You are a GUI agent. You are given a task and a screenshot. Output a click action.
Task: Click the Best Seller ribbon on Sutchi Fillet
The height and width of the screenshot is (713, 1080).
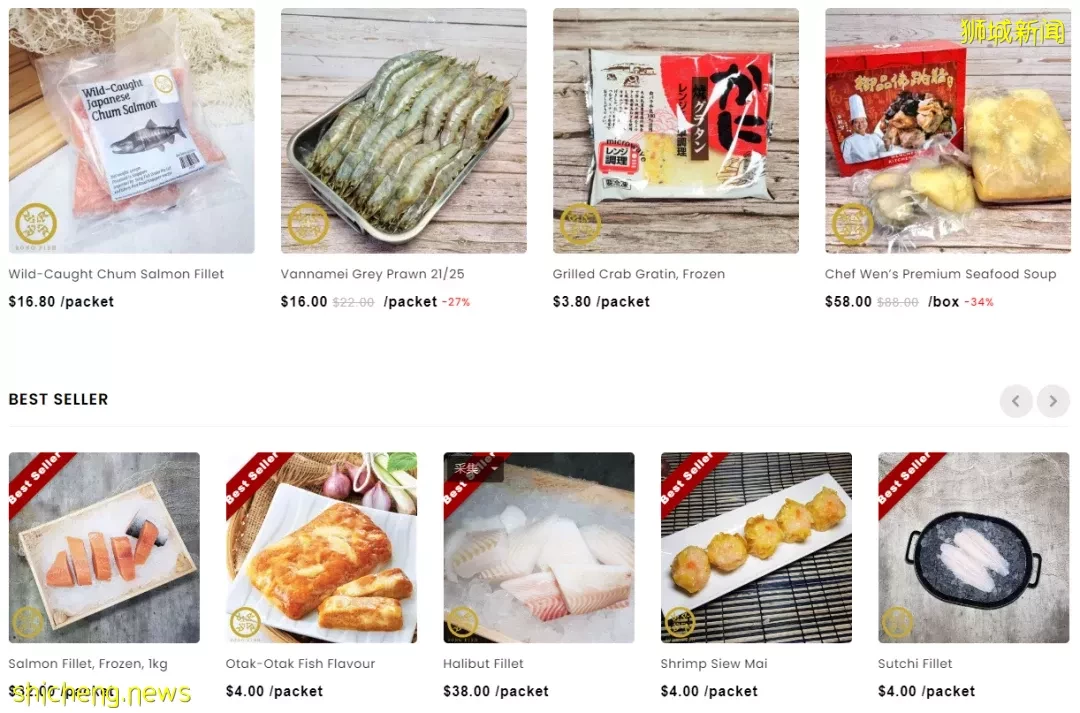tap(908, 482)
